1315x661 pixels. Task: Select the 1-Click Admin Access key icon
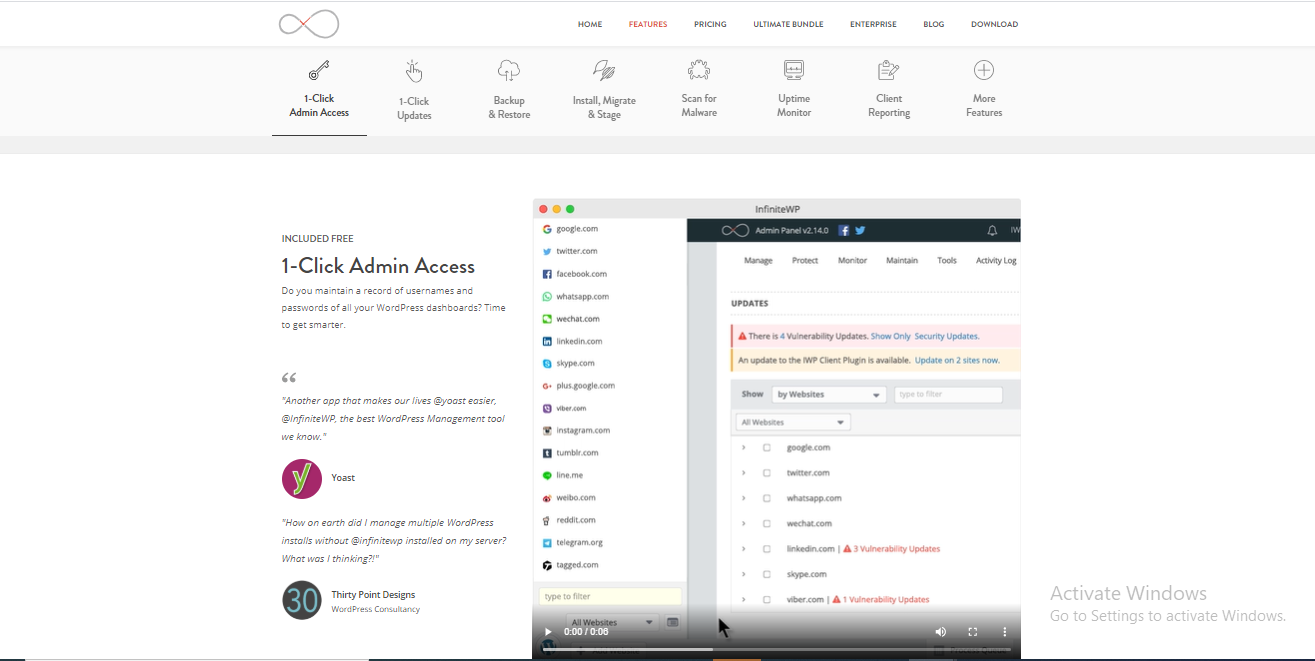tap(319, 70)
